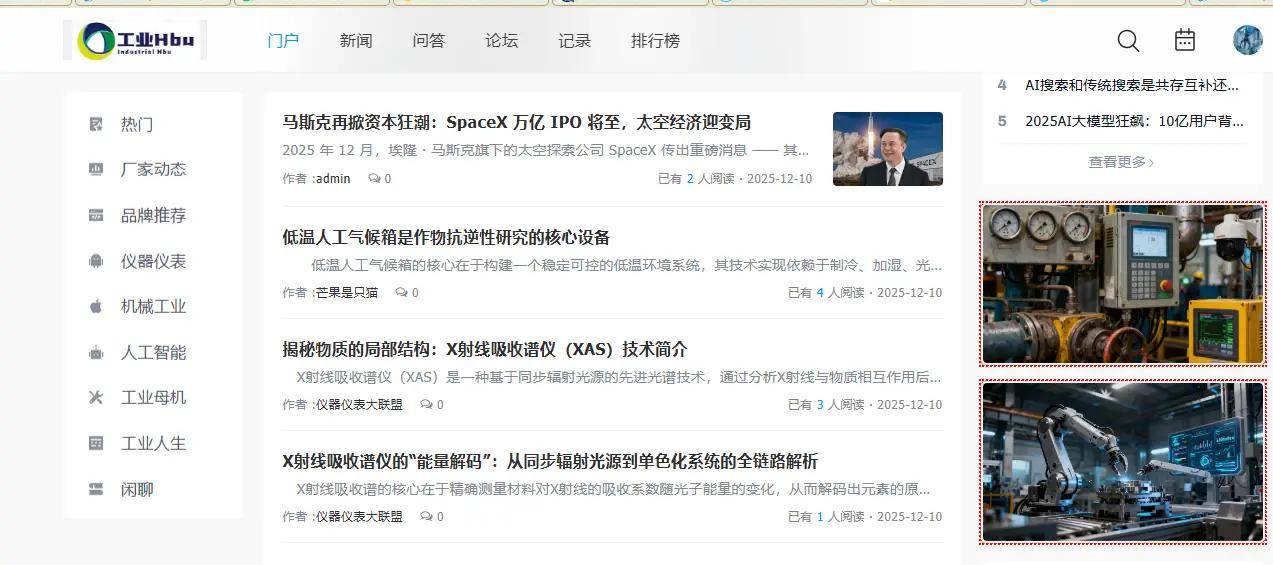
Task: Click the 工业母机 wrench icon in sidebar
Action: [96, 397]
